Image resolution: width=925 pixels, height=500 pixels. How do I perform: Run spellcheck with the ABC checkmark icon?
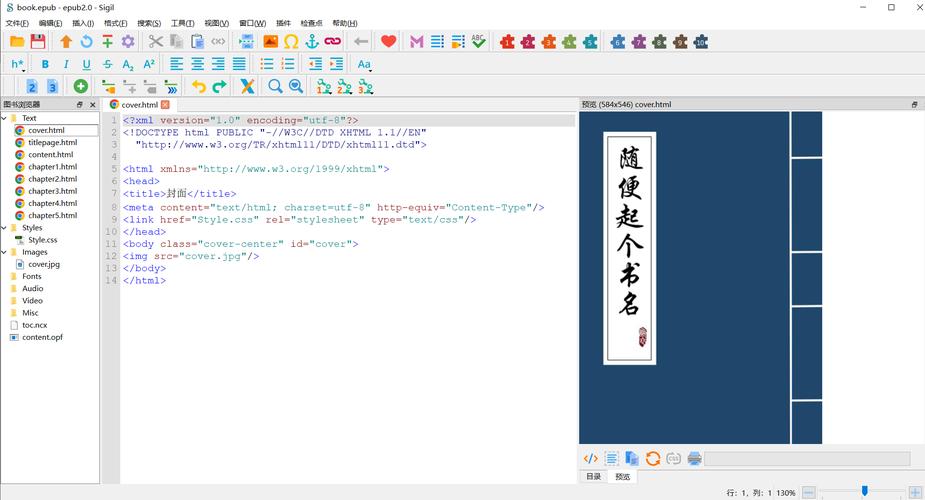pos(478,41)
